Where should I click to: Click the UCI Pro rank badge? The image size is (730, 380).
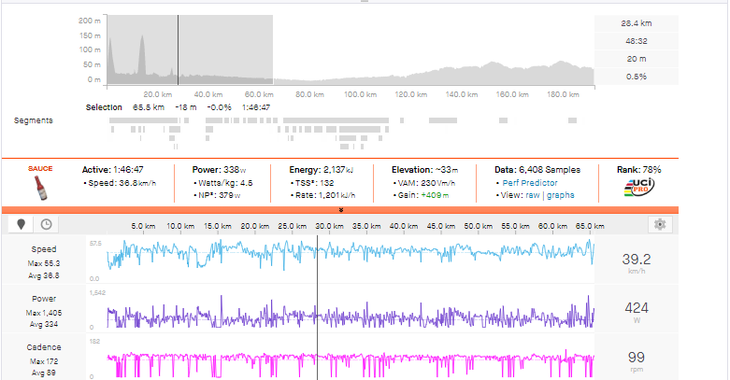click(639, 187)
